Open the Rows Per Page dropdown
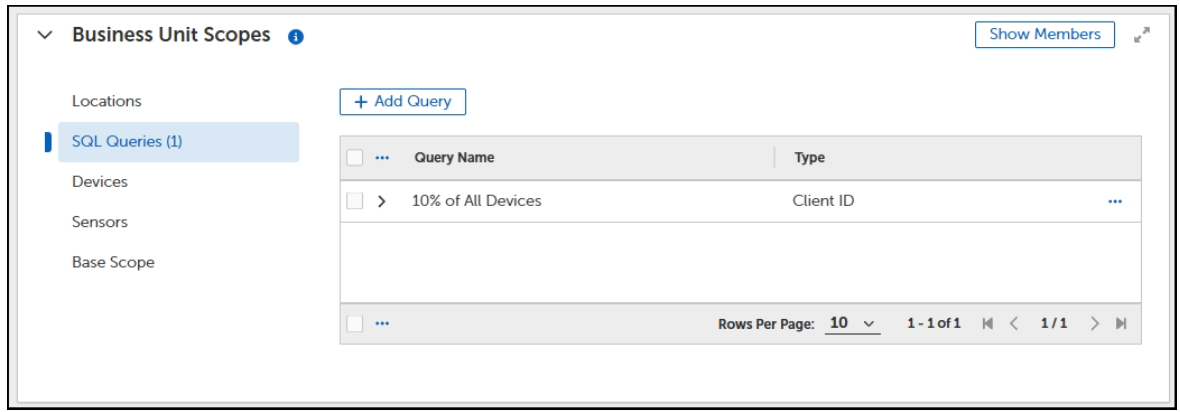Image resolution: width=1180 pixels, height=412 pixels. click(853, 324)
